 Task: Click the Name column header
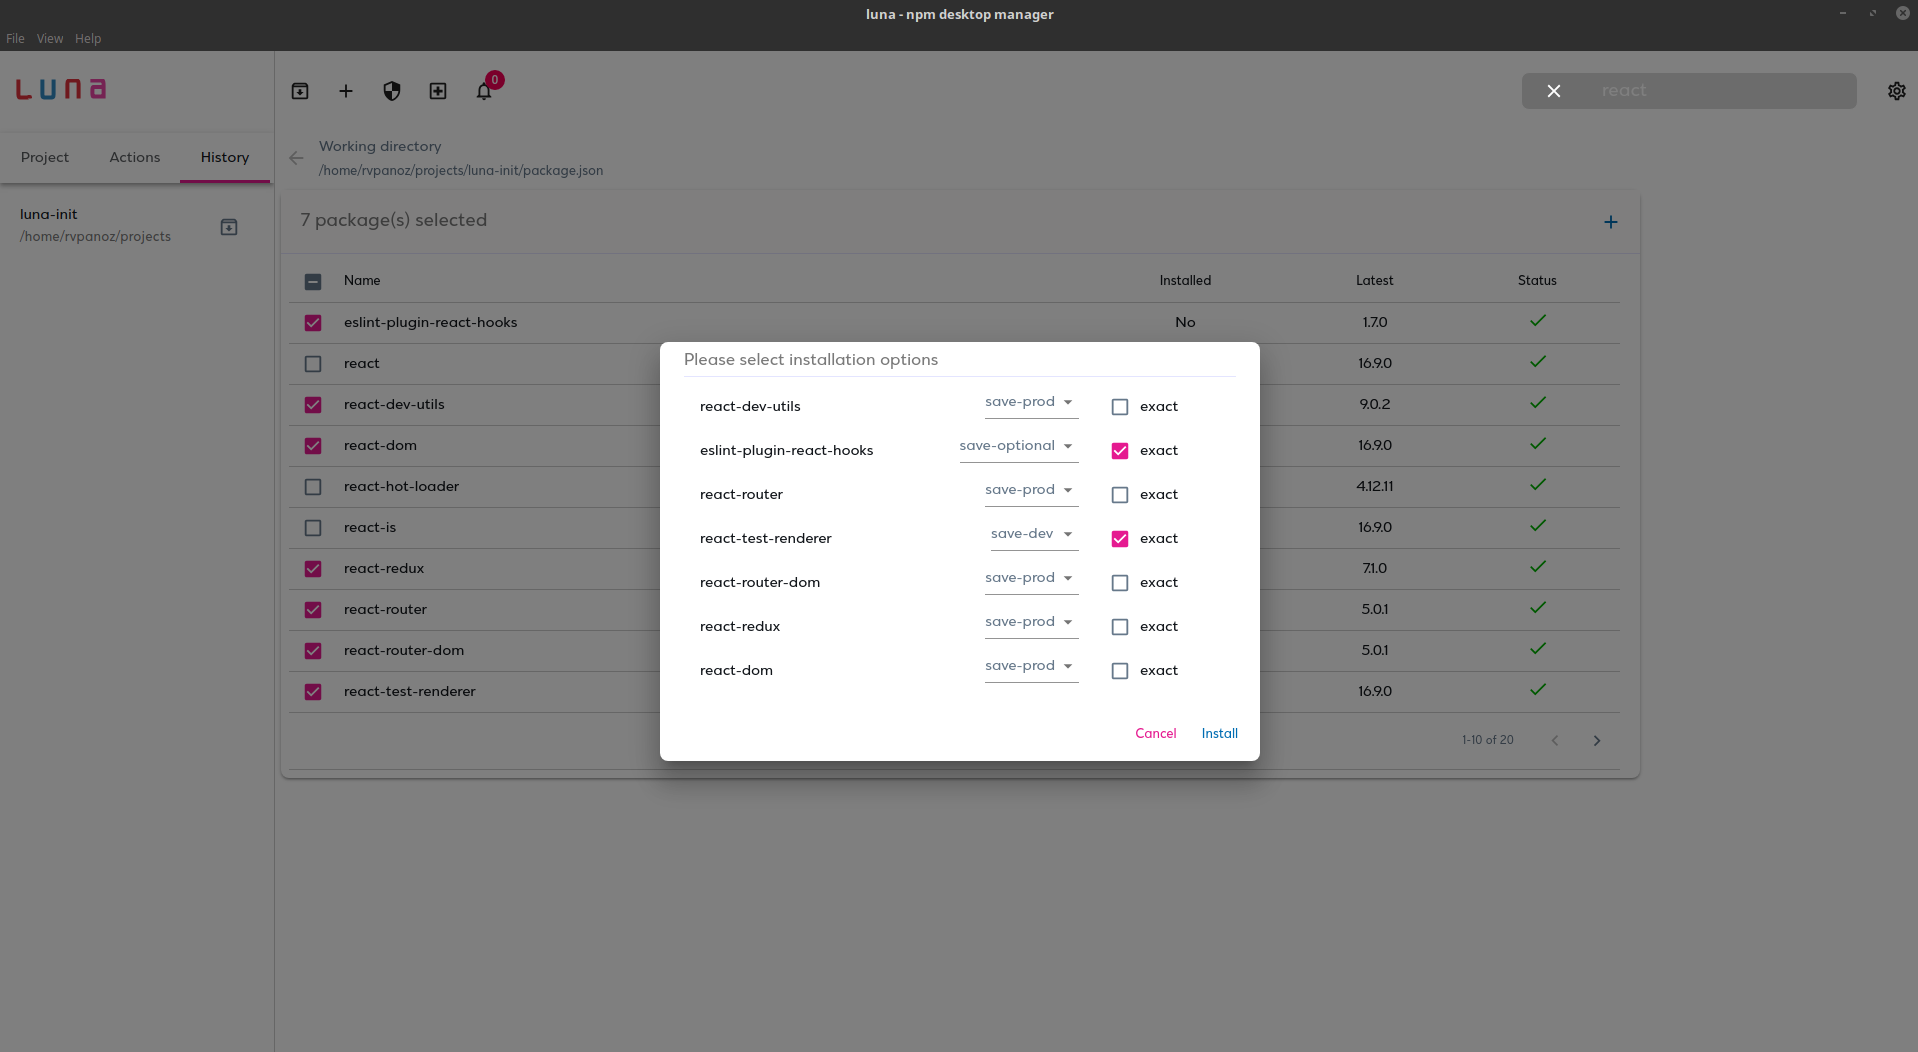(362, 280)
